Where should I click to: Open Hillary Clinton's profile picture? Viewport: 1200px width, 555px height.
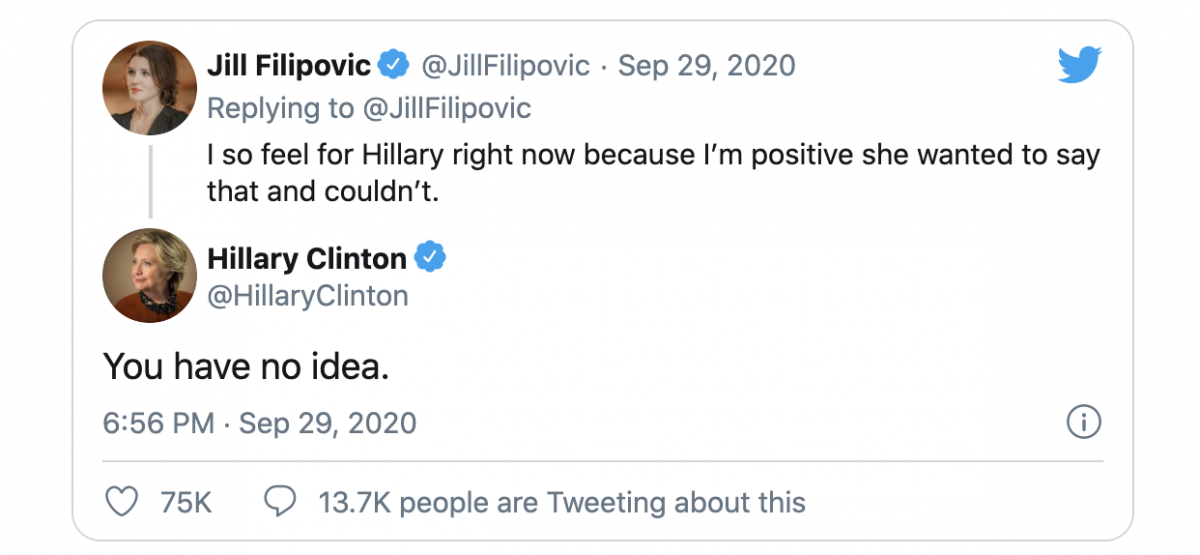149,275
